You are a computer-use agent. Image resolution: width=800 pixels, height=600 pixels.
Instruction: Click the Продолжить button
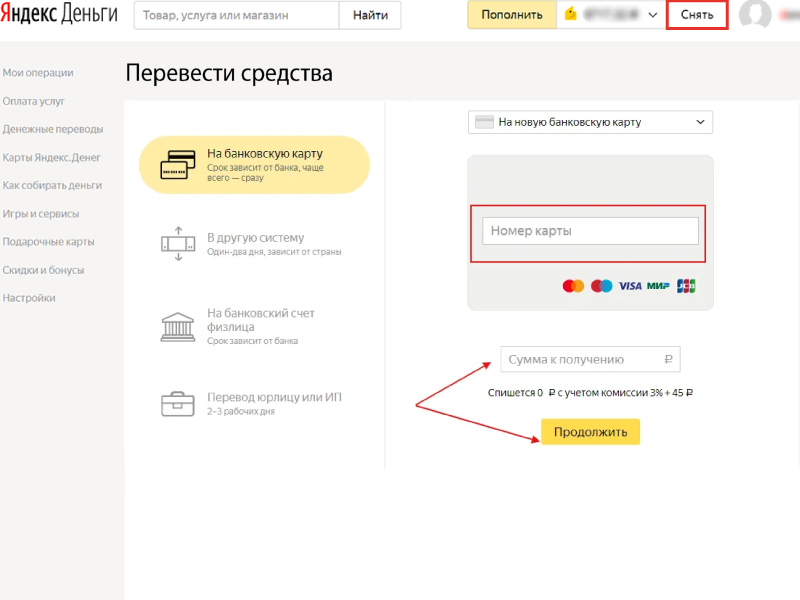click(x=589, y=431)
